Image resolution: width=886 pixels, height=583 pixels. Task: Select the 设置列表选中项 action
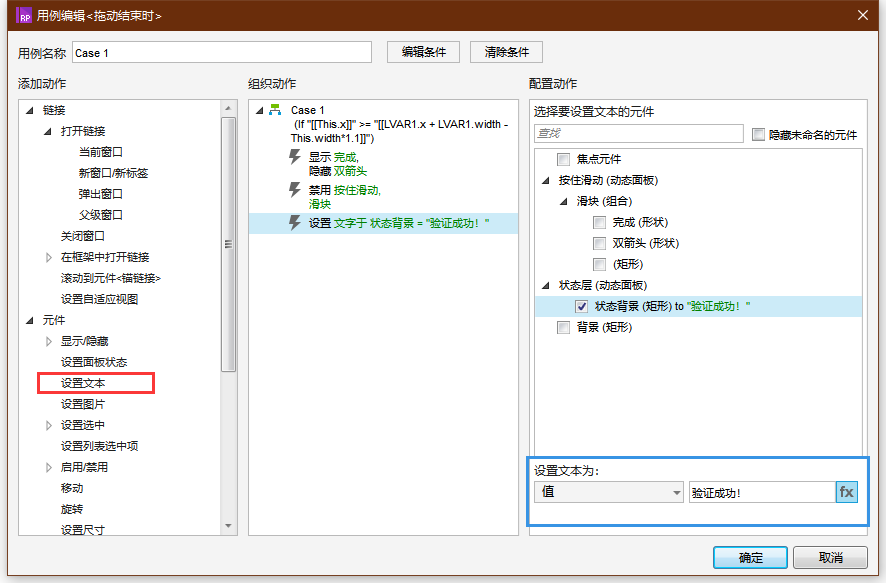pos(99,446)
